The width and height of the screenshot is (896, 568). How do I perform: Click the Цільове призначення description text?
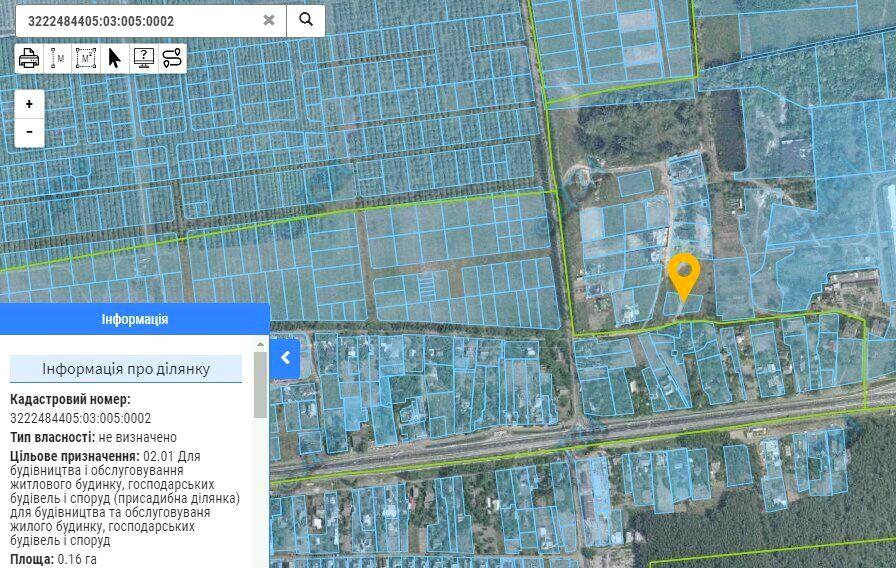[x=125, y=498]
